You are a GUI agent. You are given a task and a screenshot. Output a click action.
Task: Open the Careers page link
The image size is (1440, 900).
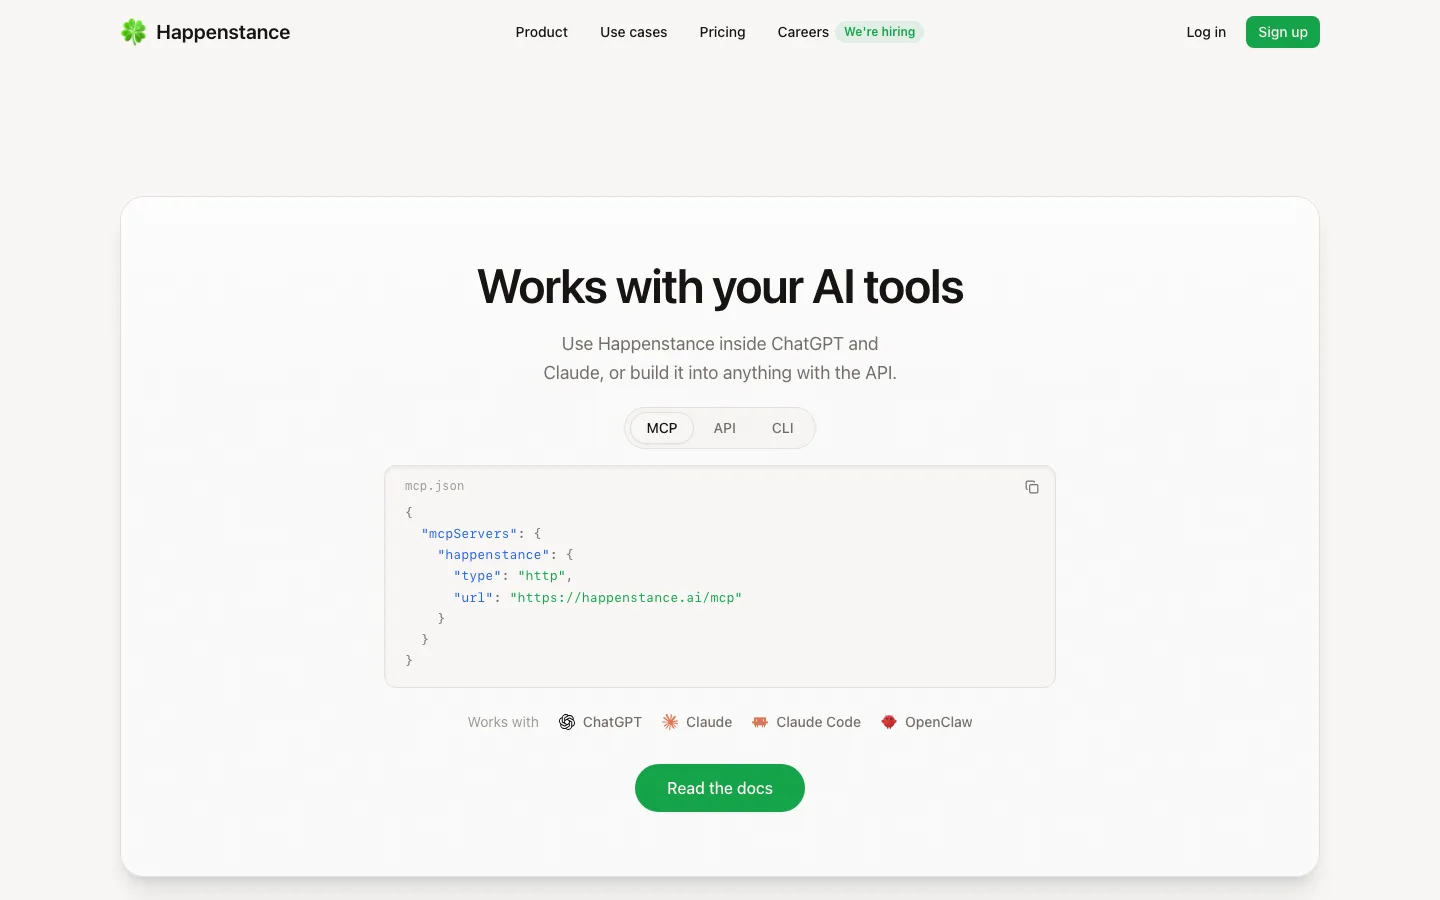803,32
